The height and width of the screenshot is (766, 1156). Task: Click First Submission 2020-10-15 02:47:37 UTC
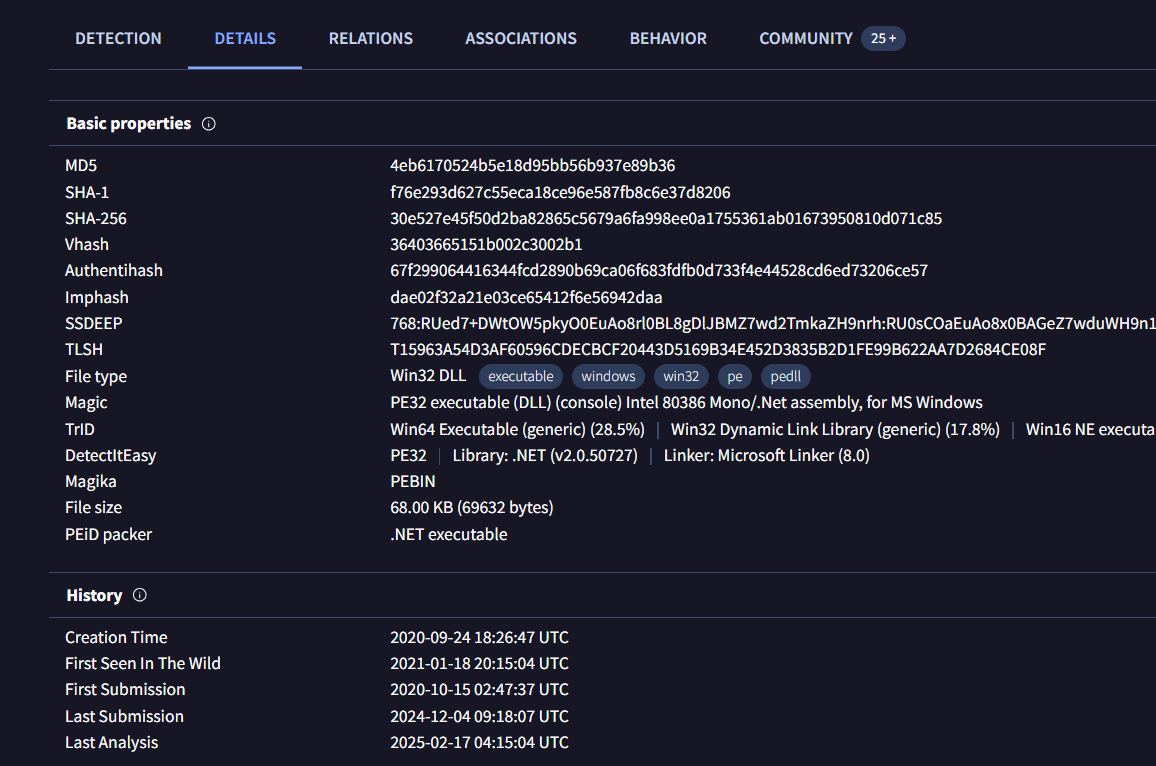479,690
